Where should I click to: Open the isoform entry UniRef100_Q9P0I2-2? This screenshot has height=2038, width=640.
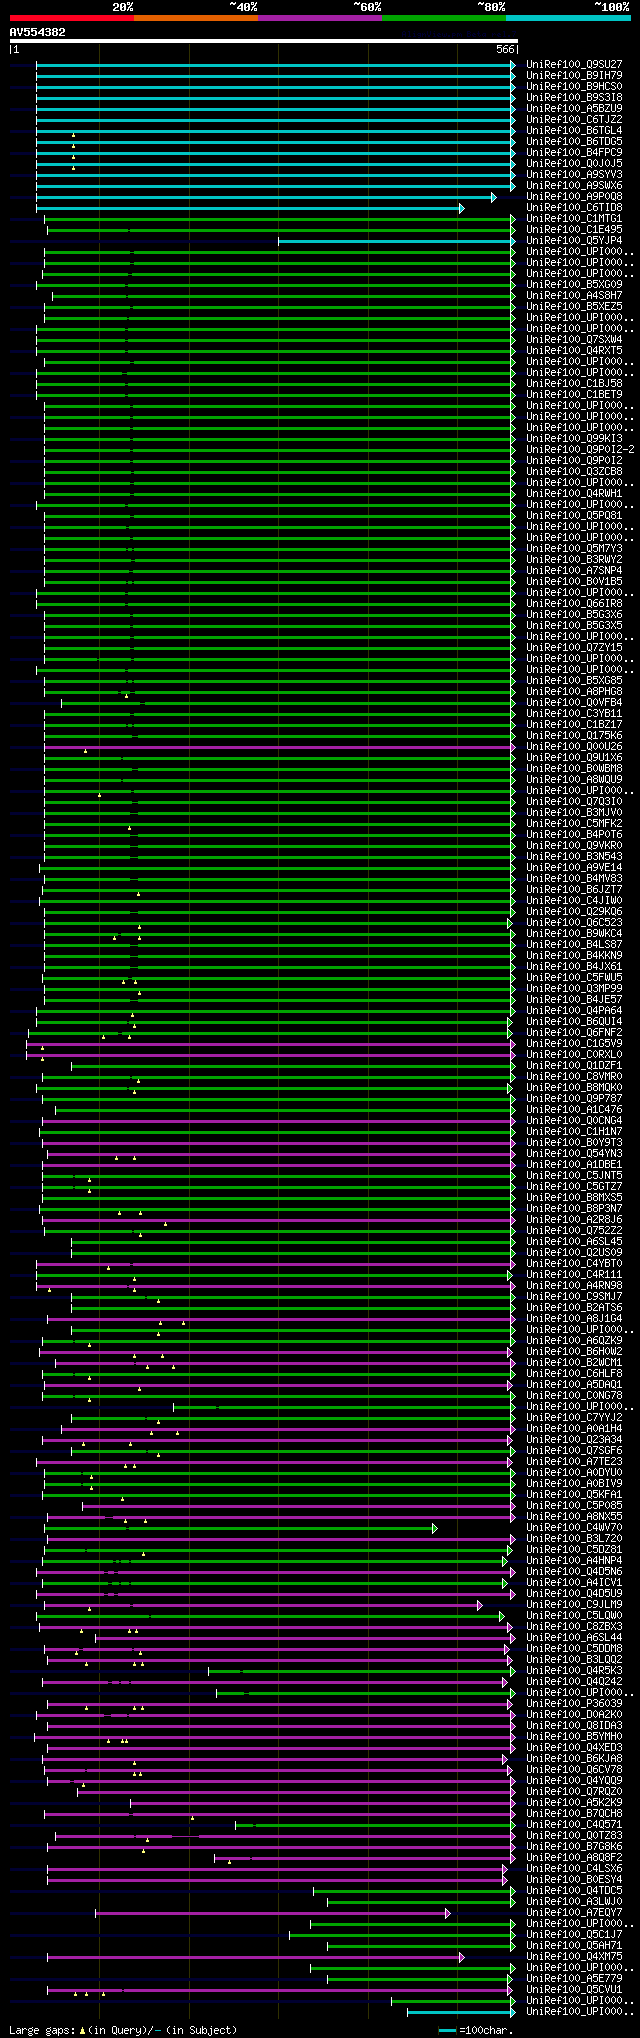pos(580,449)
